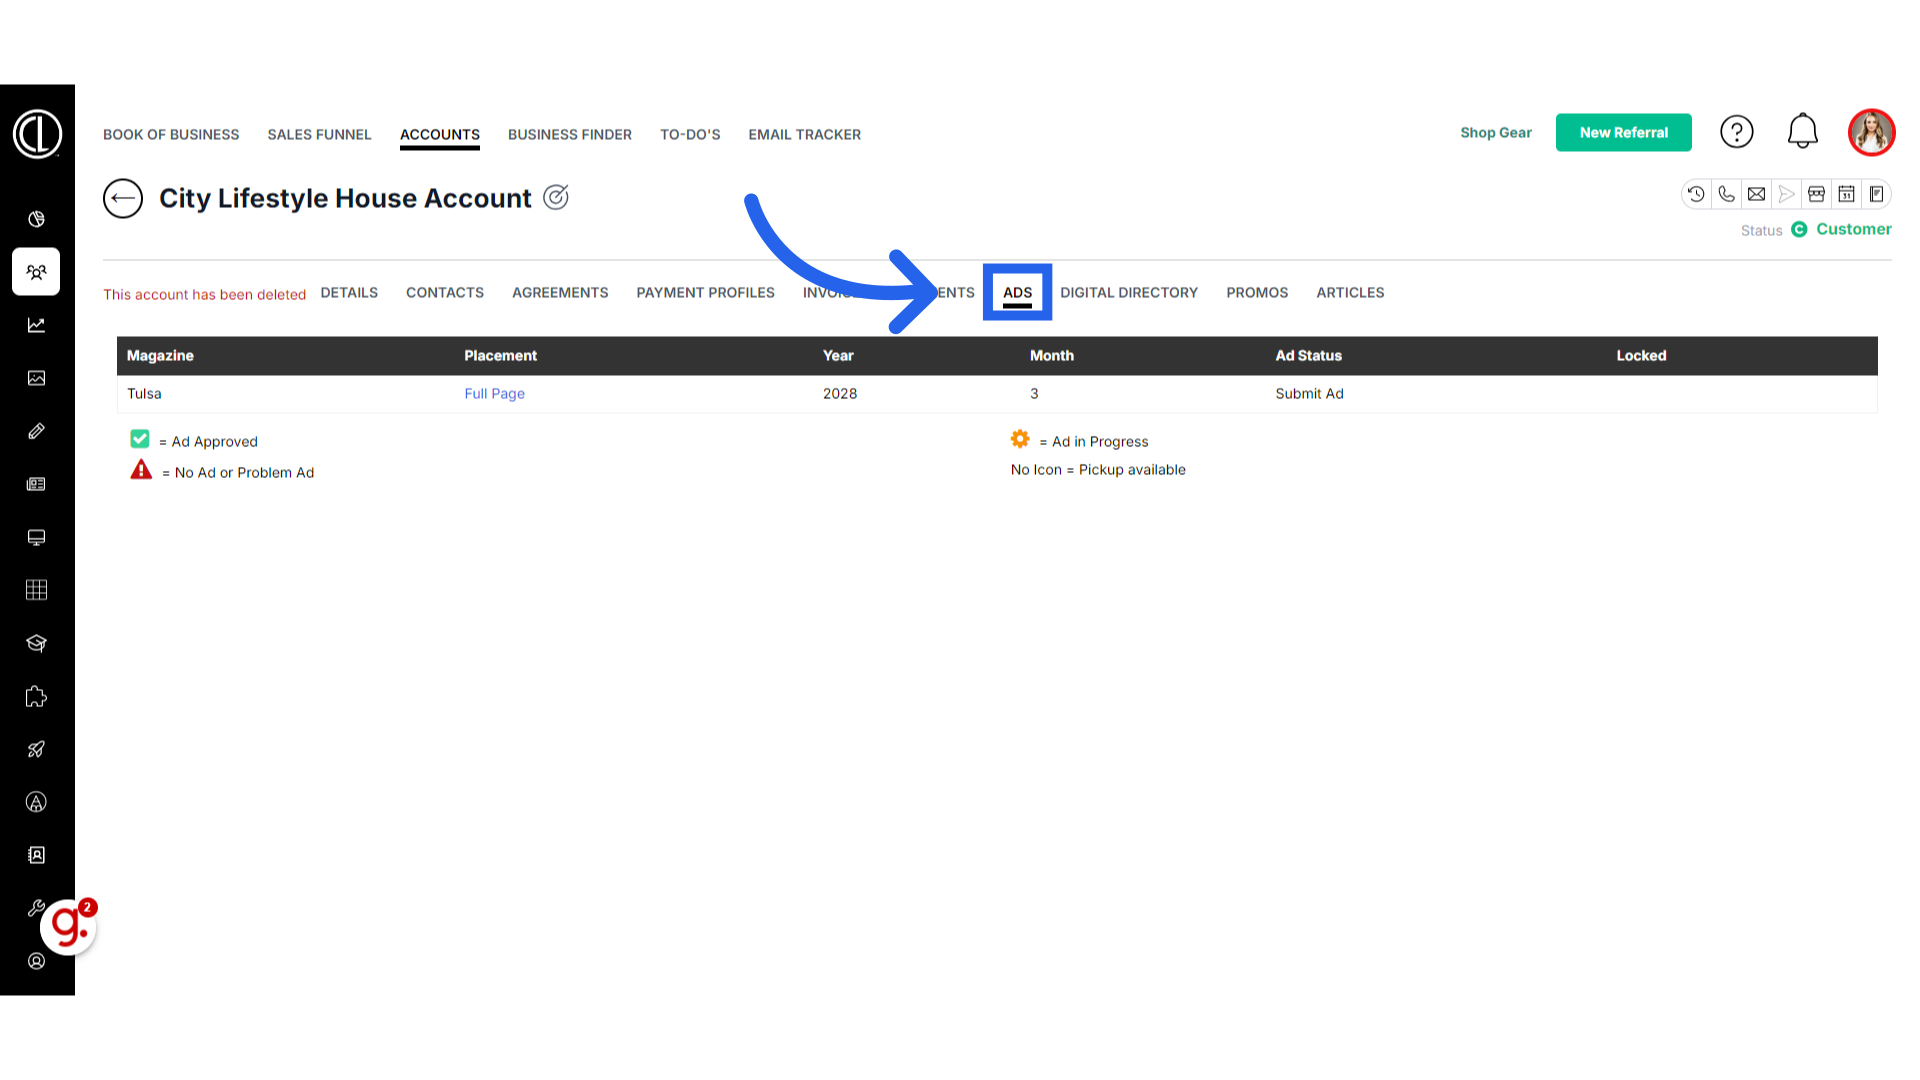1920x1080 pixels.
Task: Click the Locked column header
Action: [x=1641, y=355]
